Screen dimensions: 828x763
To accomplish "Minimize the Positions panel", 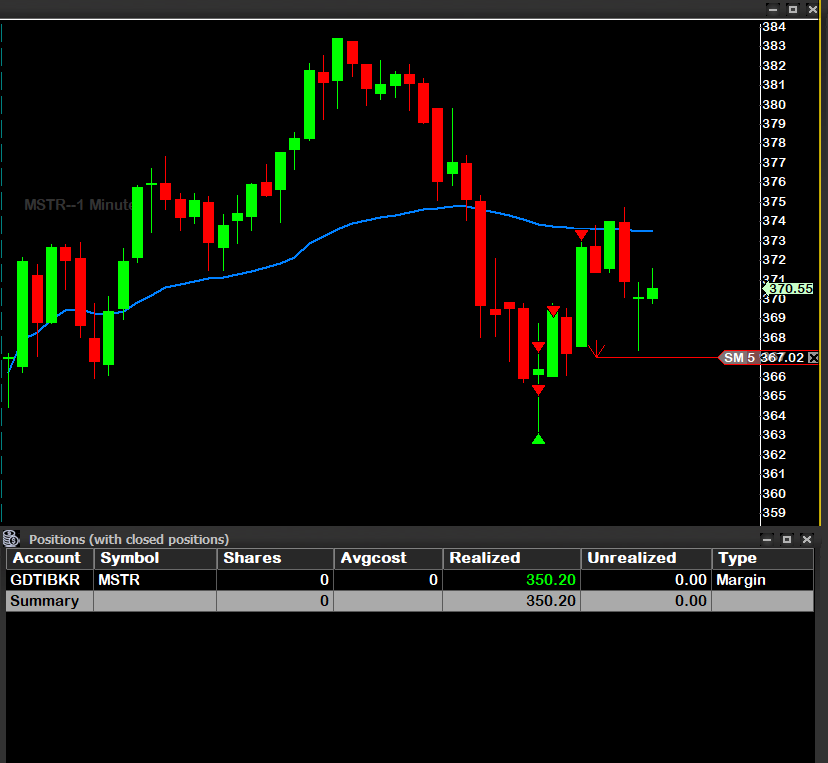I will click(767, 540).
